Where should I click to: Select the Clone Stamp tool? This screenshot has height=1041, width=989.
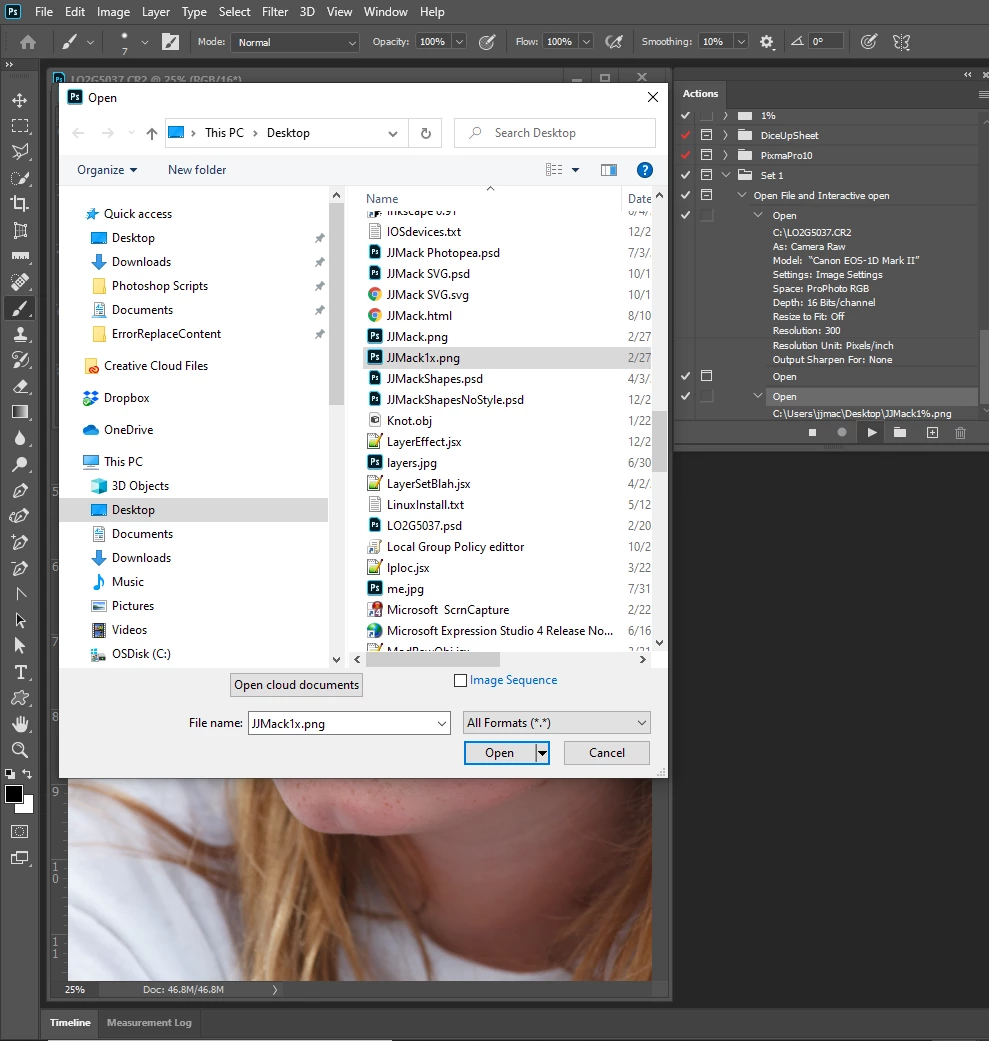tap(20, 334)
